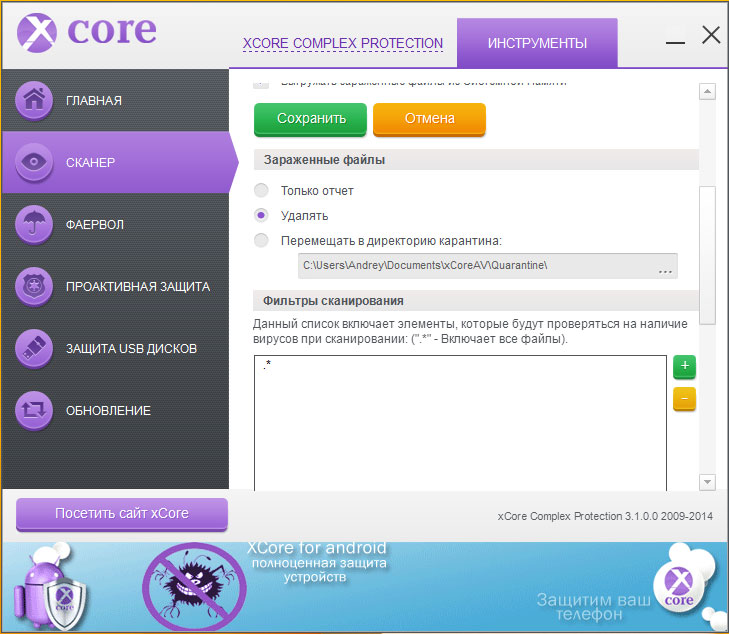Remove scan filter with minus button
The width and height of the screenshot is (729, 634).
coord(684,399)
